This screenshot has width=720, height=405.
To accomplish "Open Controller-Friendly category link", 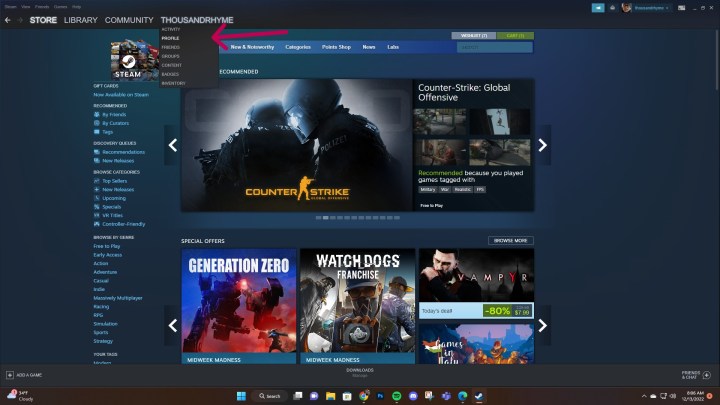I will pos(124,224).
